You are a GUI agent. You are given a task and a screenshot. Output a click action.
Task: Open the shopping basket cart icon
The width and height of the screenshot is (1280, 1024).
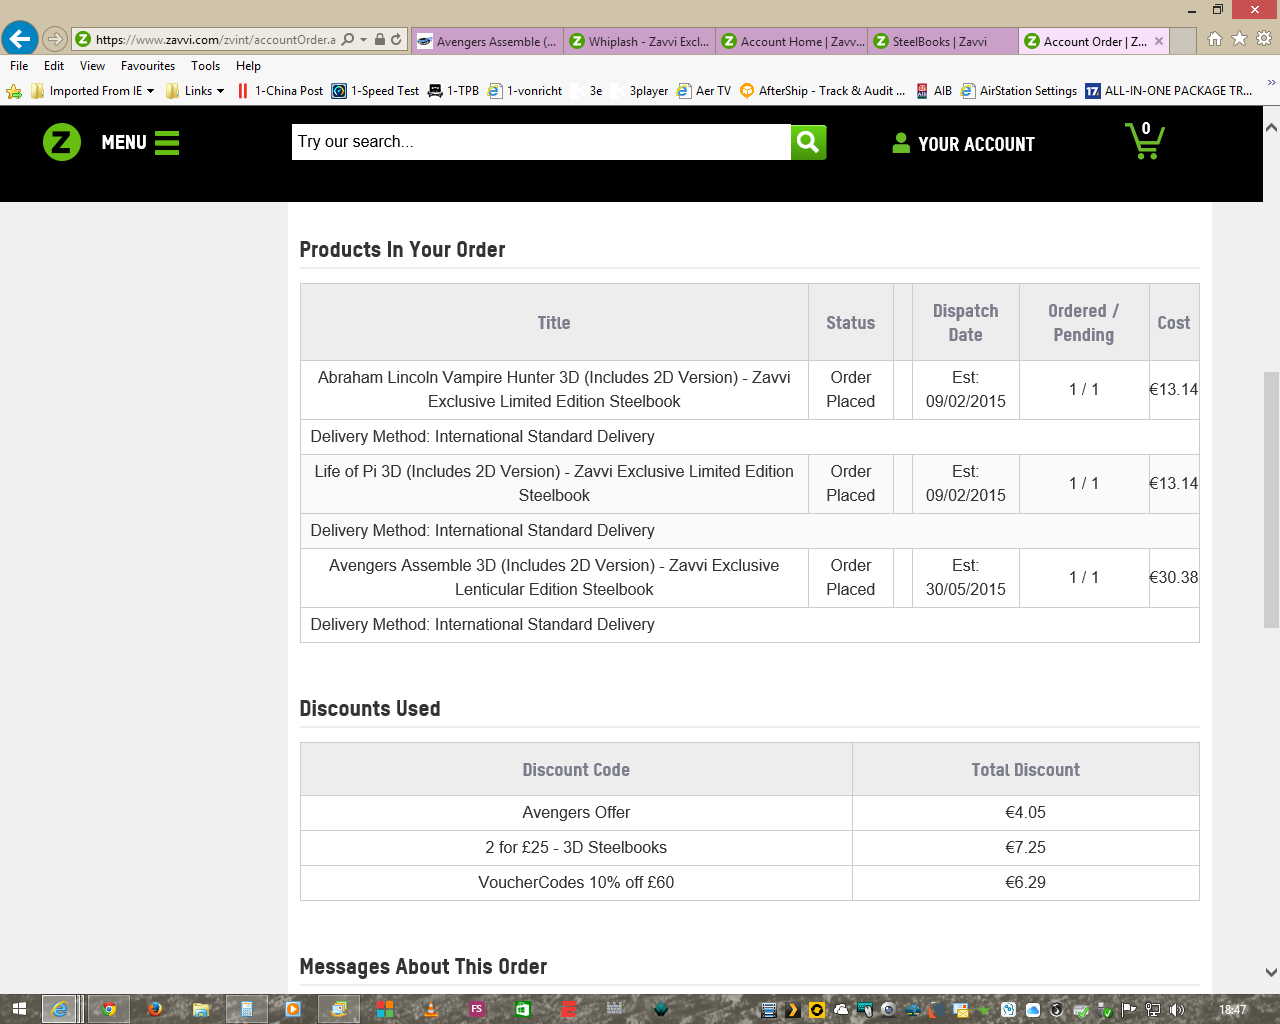1144,141
